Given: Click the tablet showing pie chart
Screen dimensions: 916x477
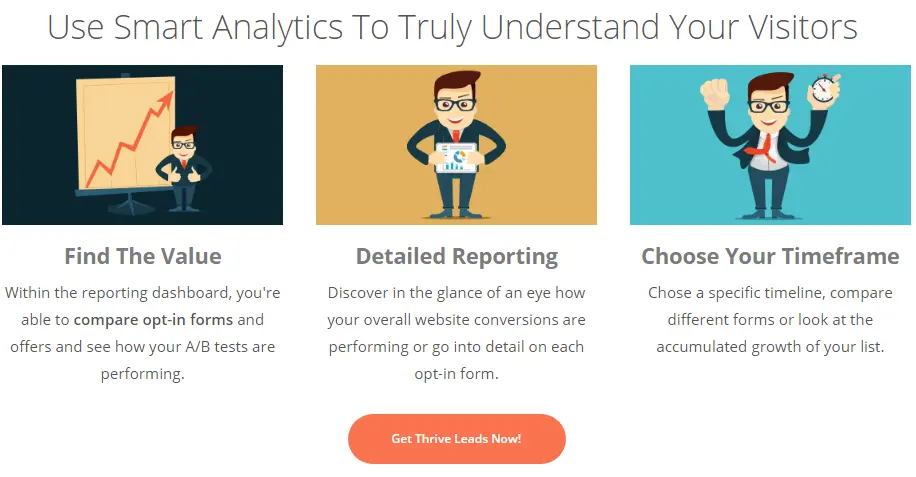Looking at the screenshot, I should (x=456, y=157).
